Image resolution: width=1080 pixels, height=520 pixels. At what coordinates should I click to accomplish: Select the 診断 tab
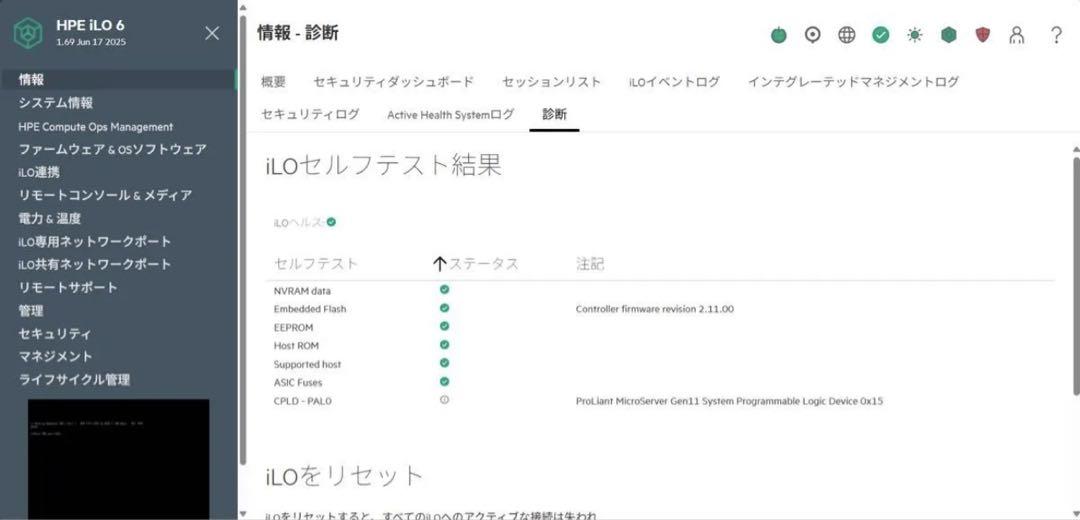[554, 114]
